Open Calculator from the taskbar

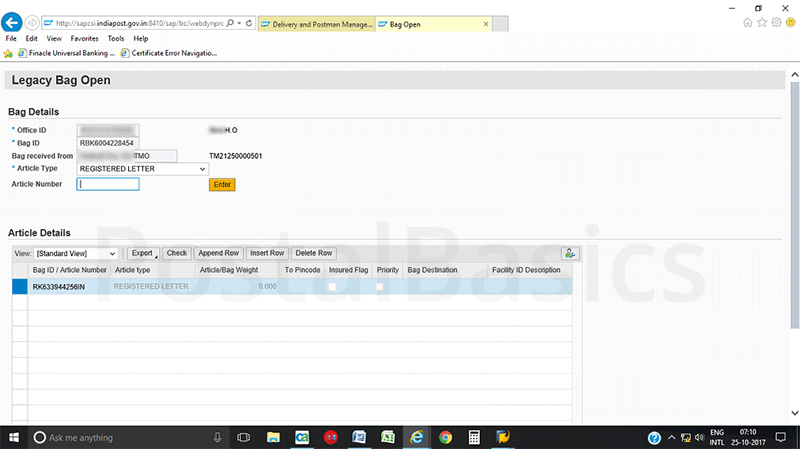tap(475, 438)
